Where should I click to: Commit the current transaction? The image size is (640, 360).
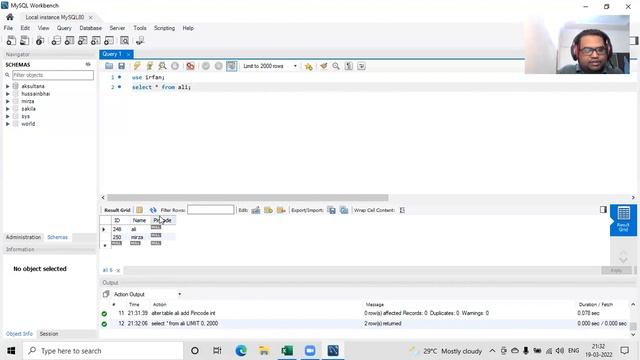(x=206, y=66)
